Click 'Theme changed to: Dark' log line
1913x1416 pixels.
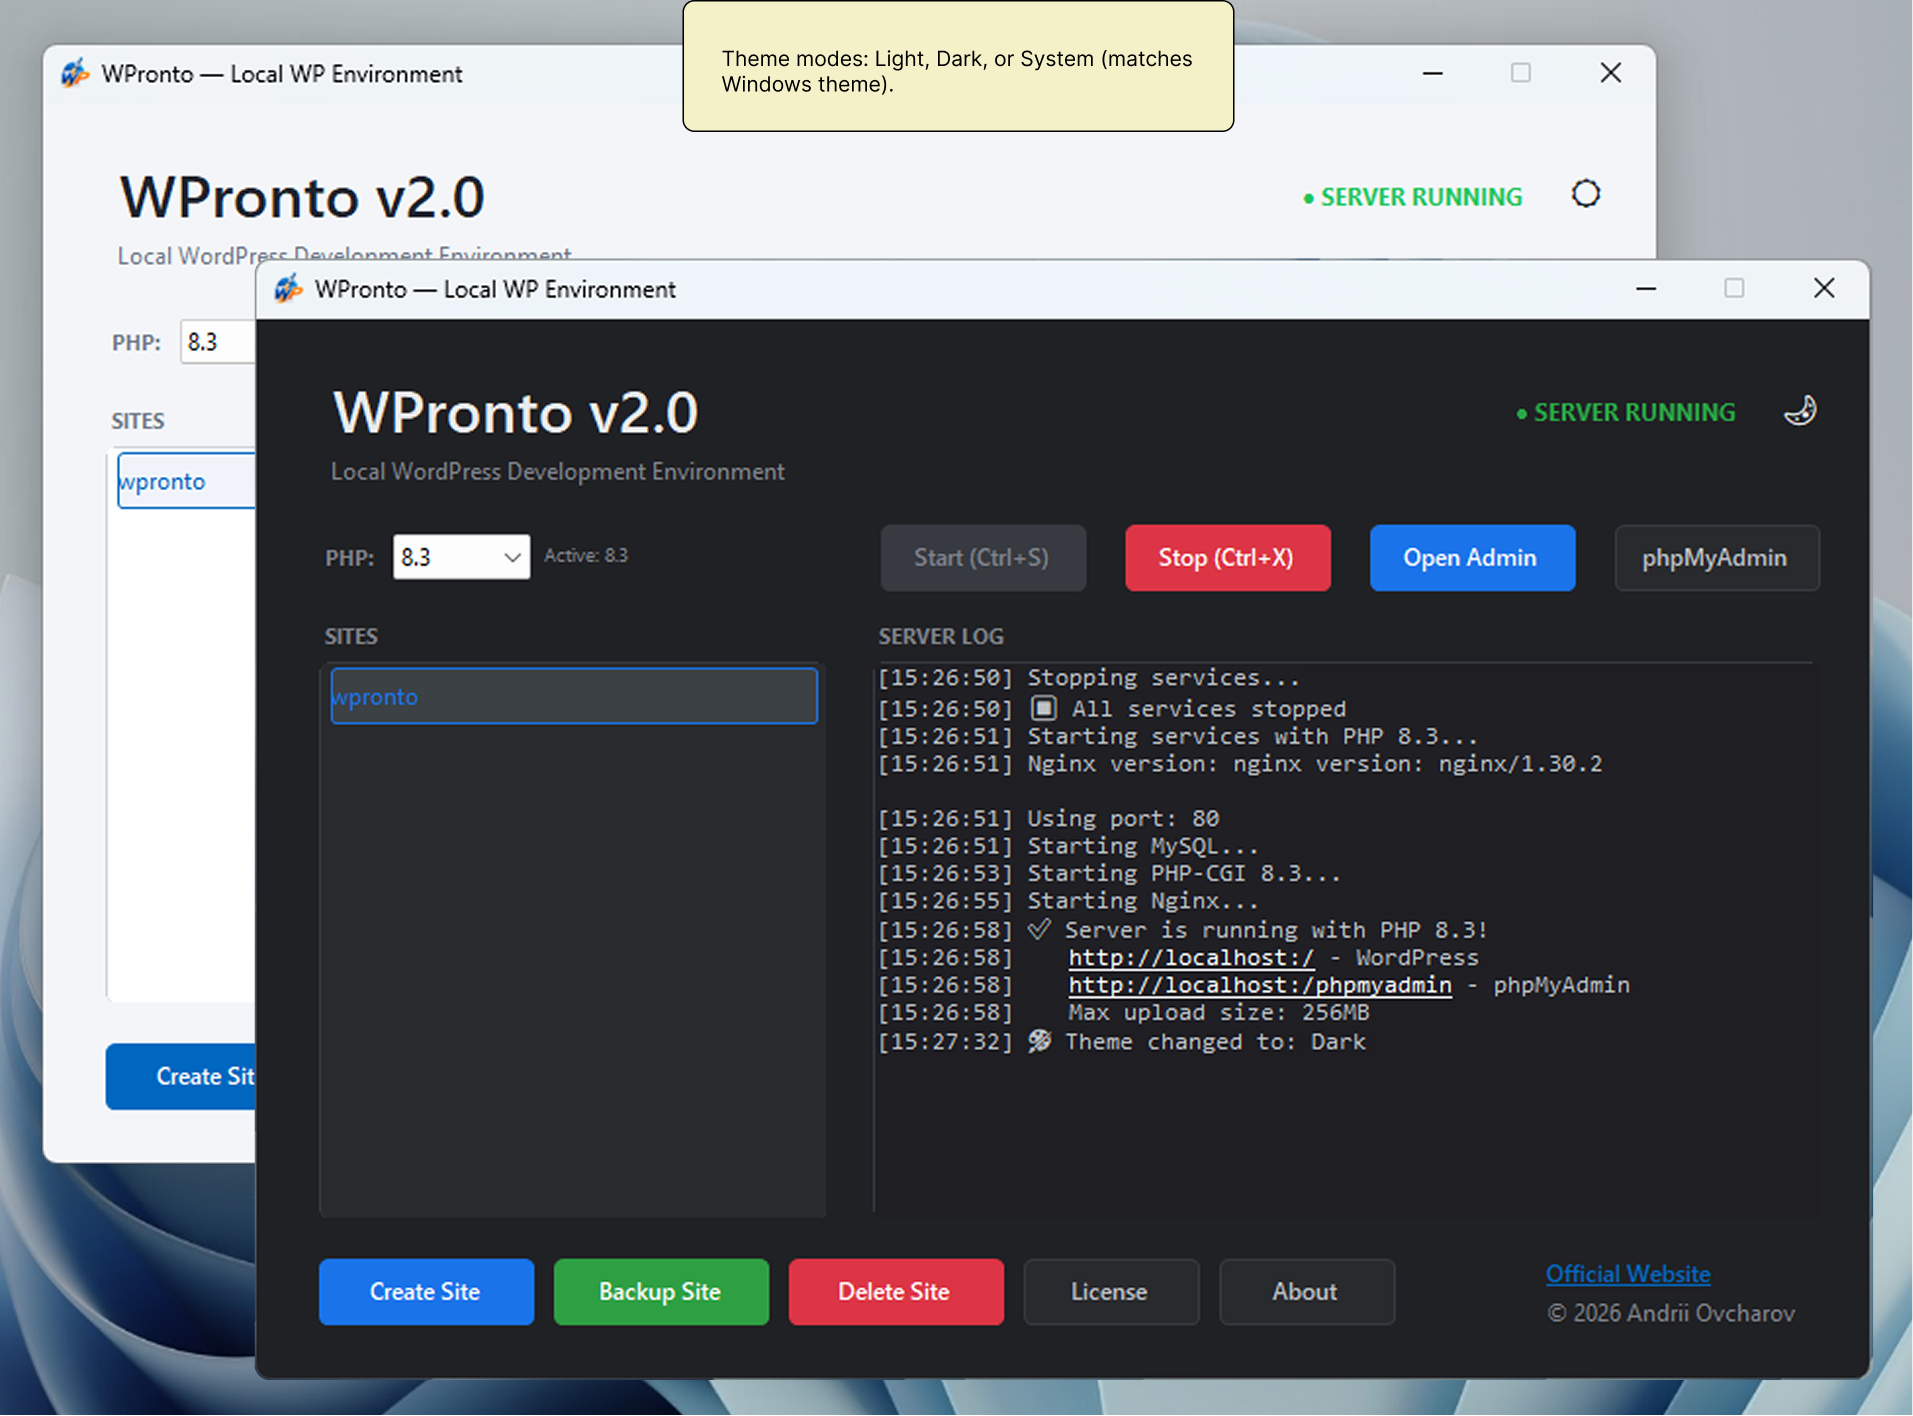(1122, 1041)
